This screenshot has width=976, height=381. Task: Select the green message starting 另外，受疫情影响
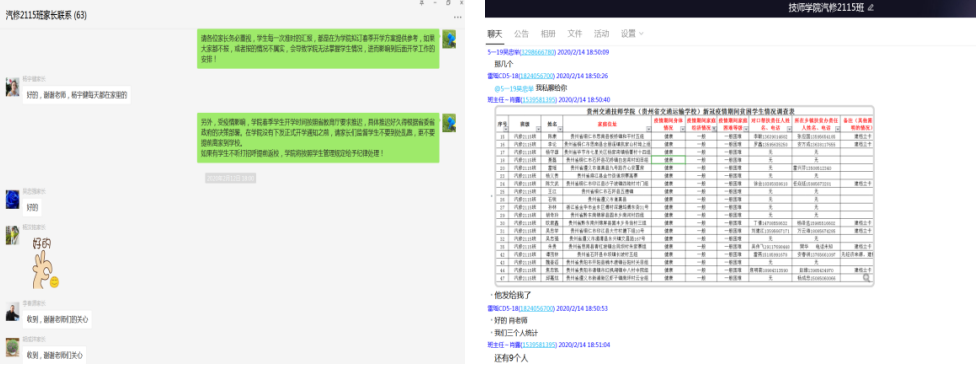pos(318,138)
